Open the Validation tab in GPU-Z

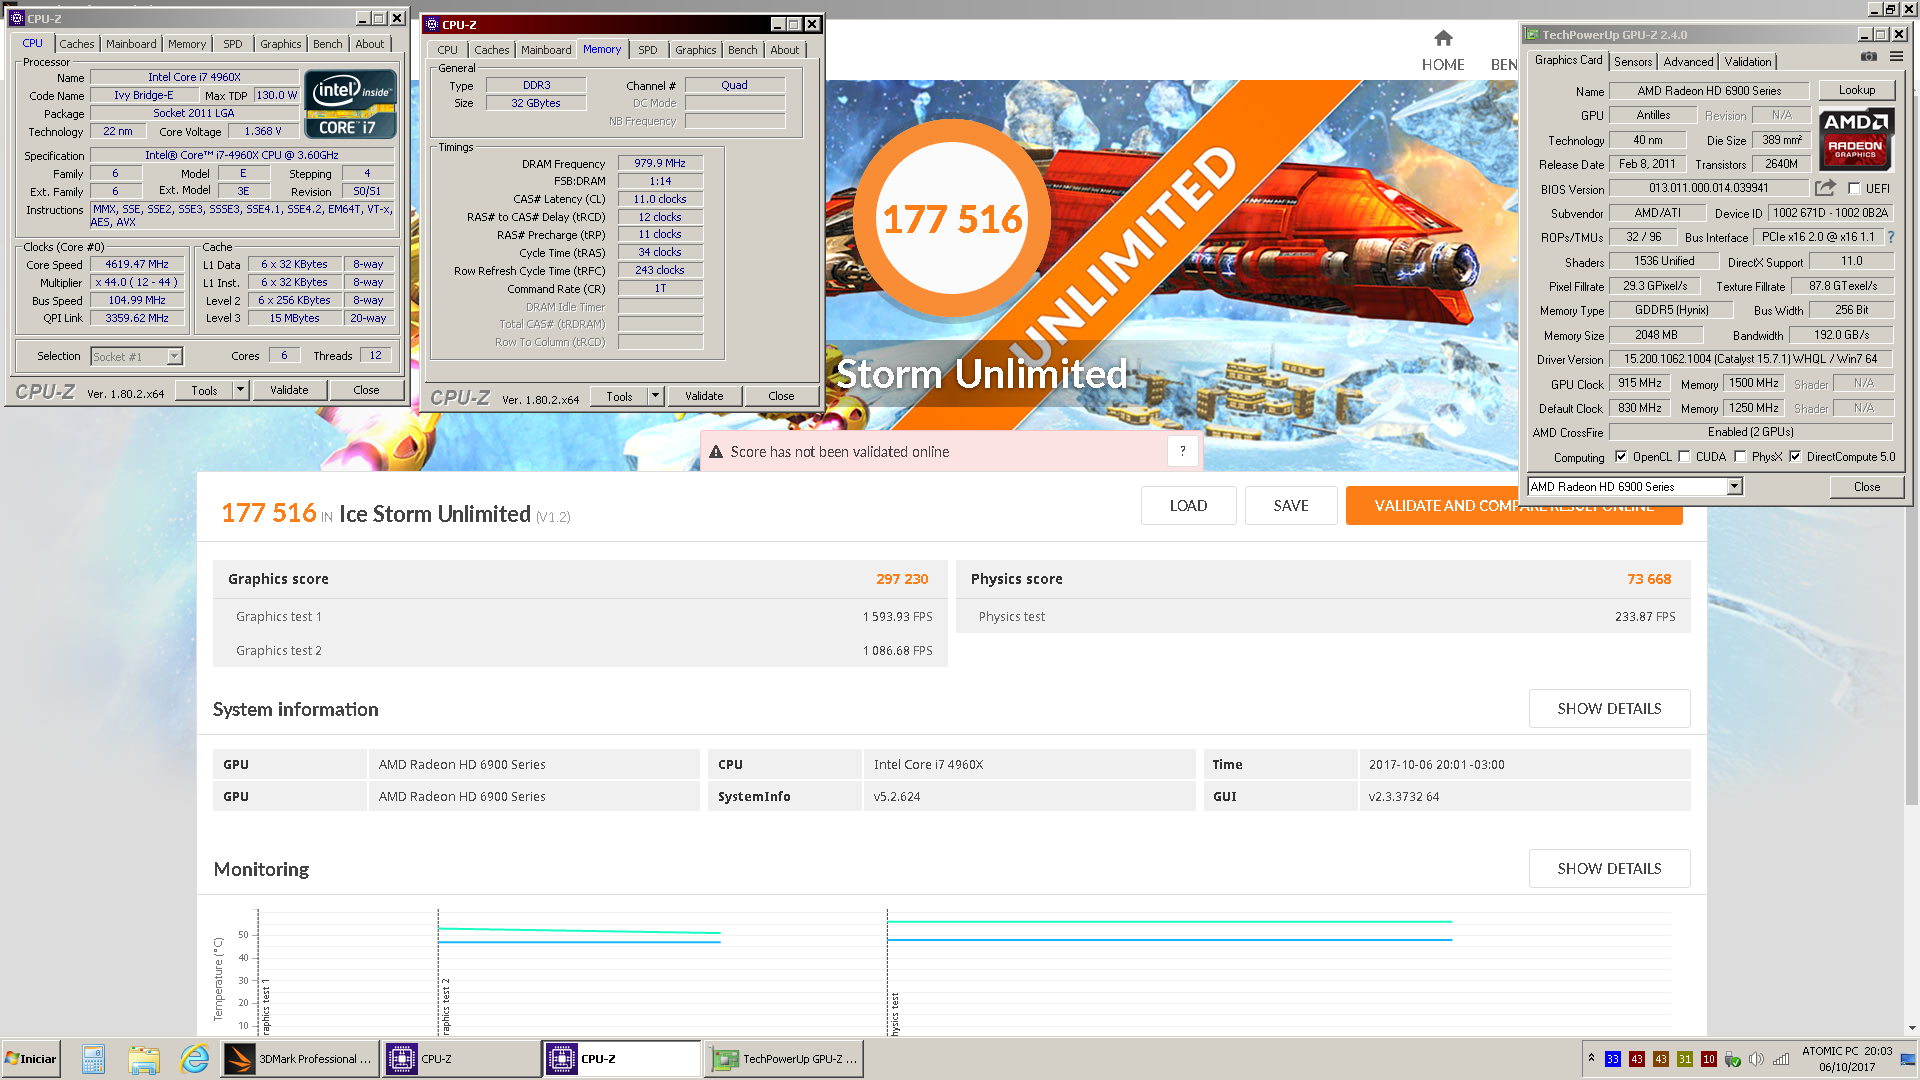(1747, 62)
